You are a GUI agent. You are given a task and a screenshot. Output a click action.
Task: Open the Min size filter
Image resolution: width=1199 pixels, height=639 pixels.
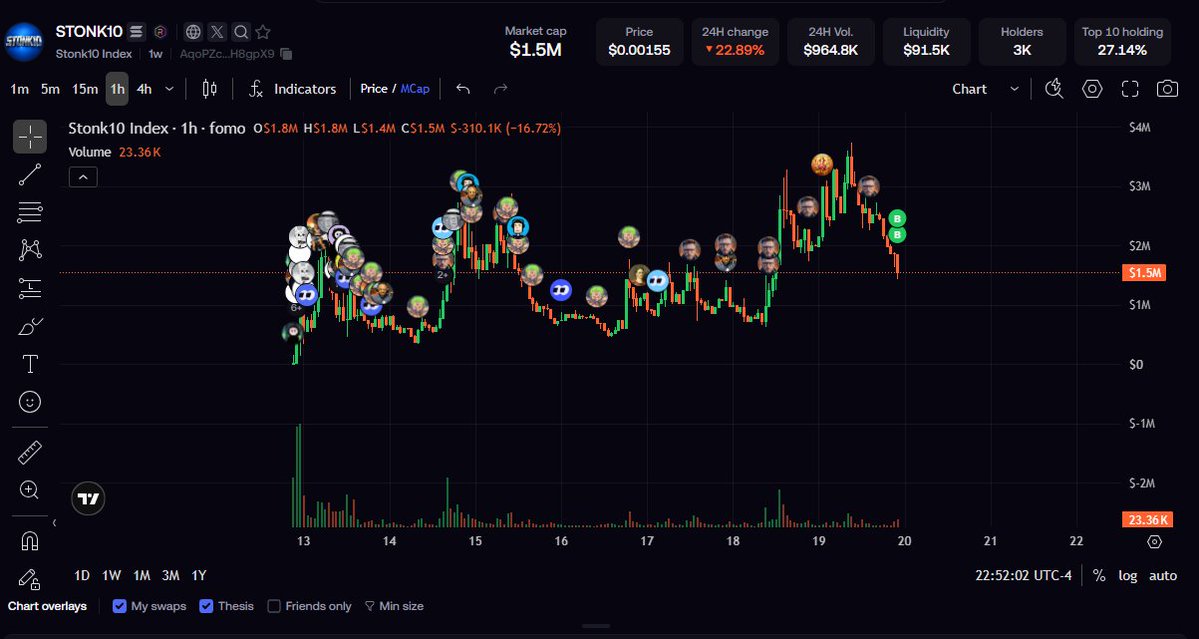tap(394, 606)
